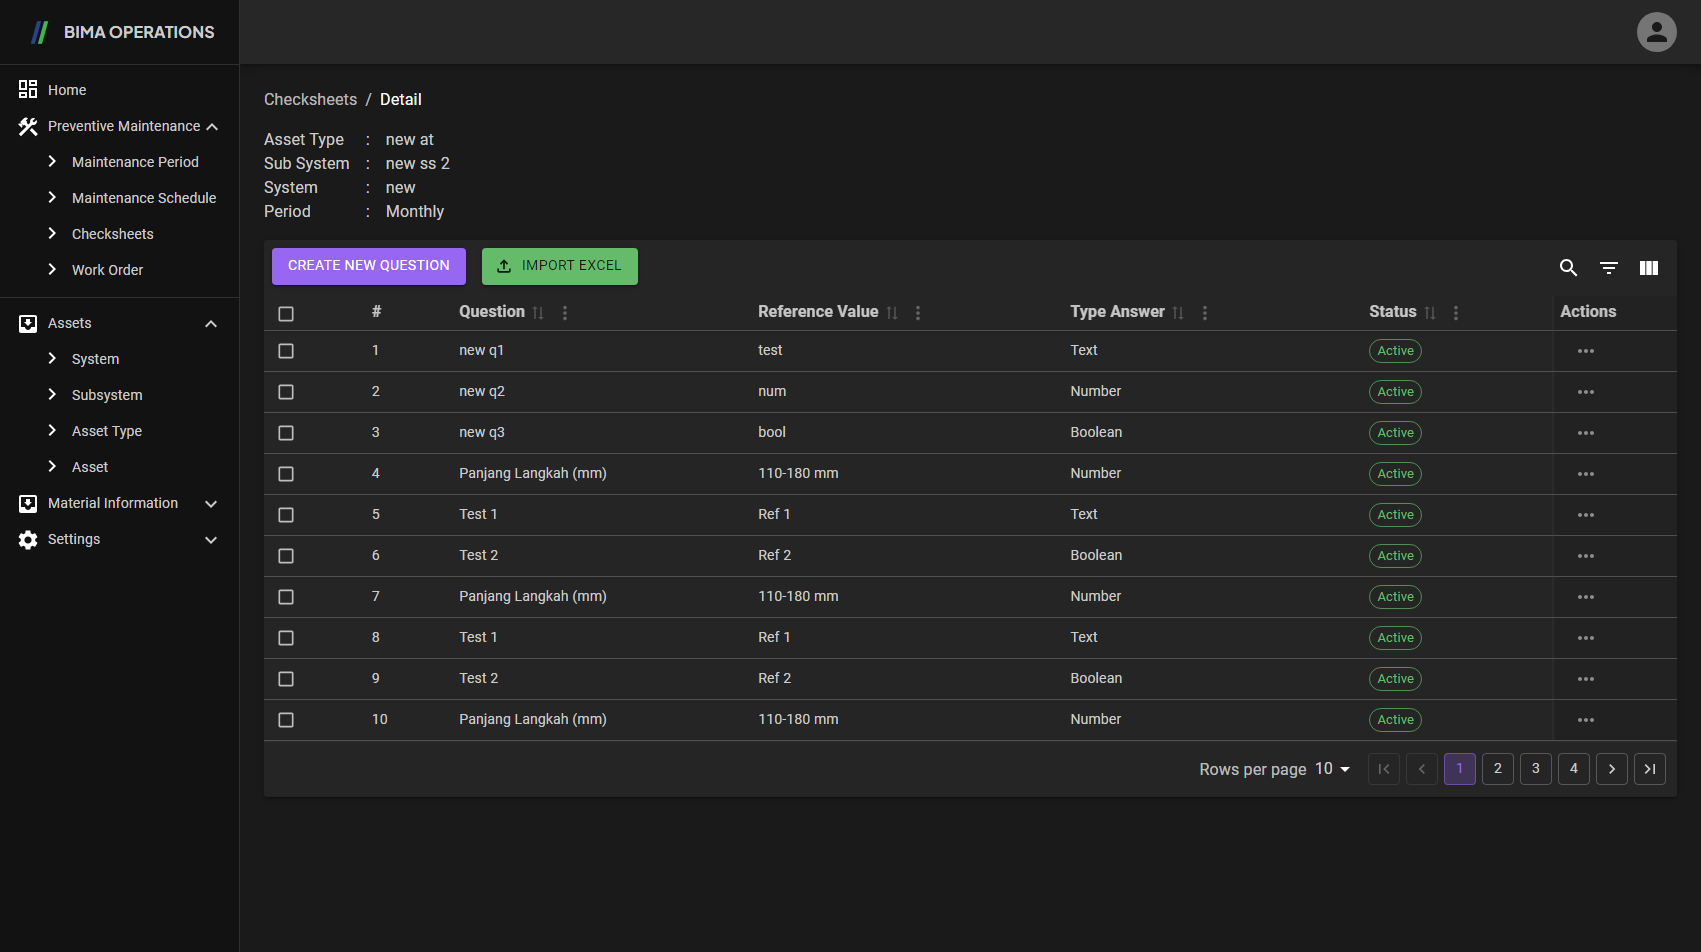
Task: Expand the Material Information menu
Action: point(211,504)
